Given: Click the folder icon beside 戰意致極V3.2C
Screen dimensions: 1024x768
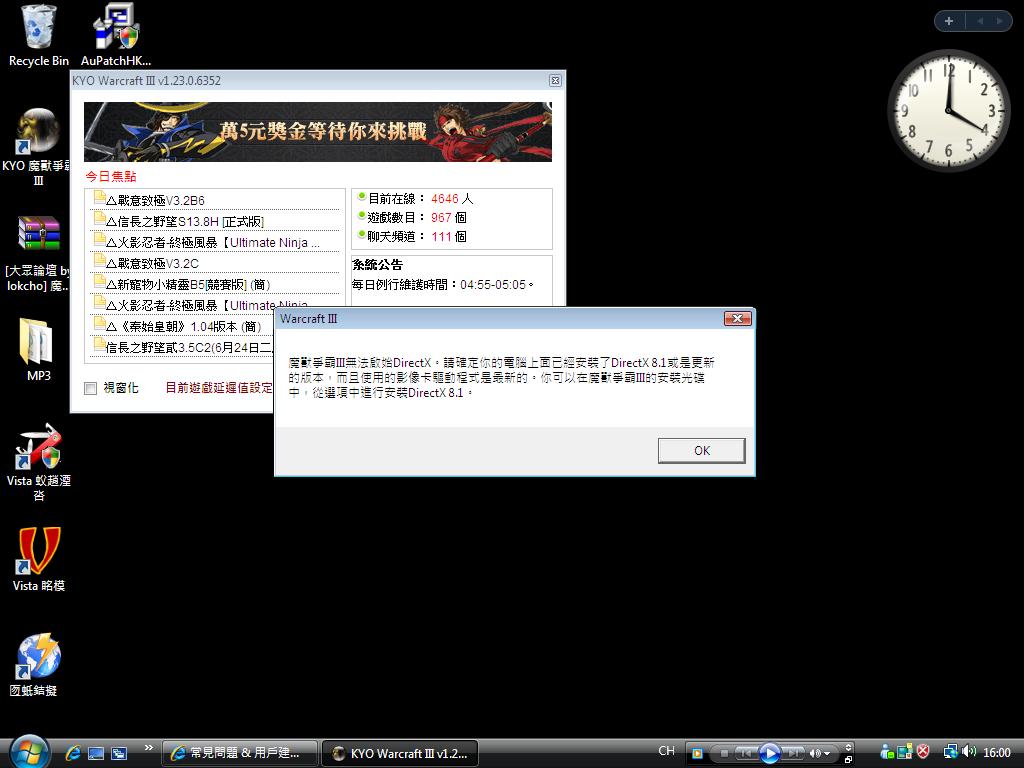Looking at the screenshot, I should tap(99, 260).
